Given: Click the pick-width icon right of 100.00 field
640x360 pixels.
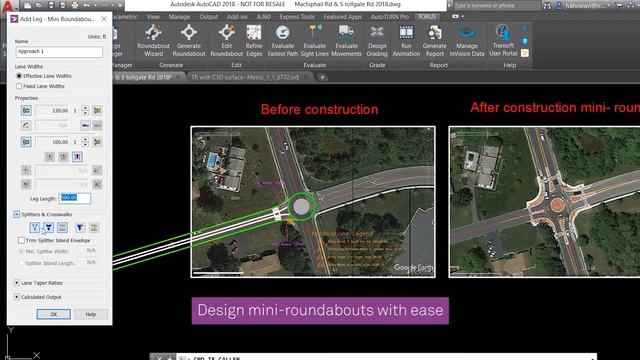Looking at the screenshot, I should point(97,142).
